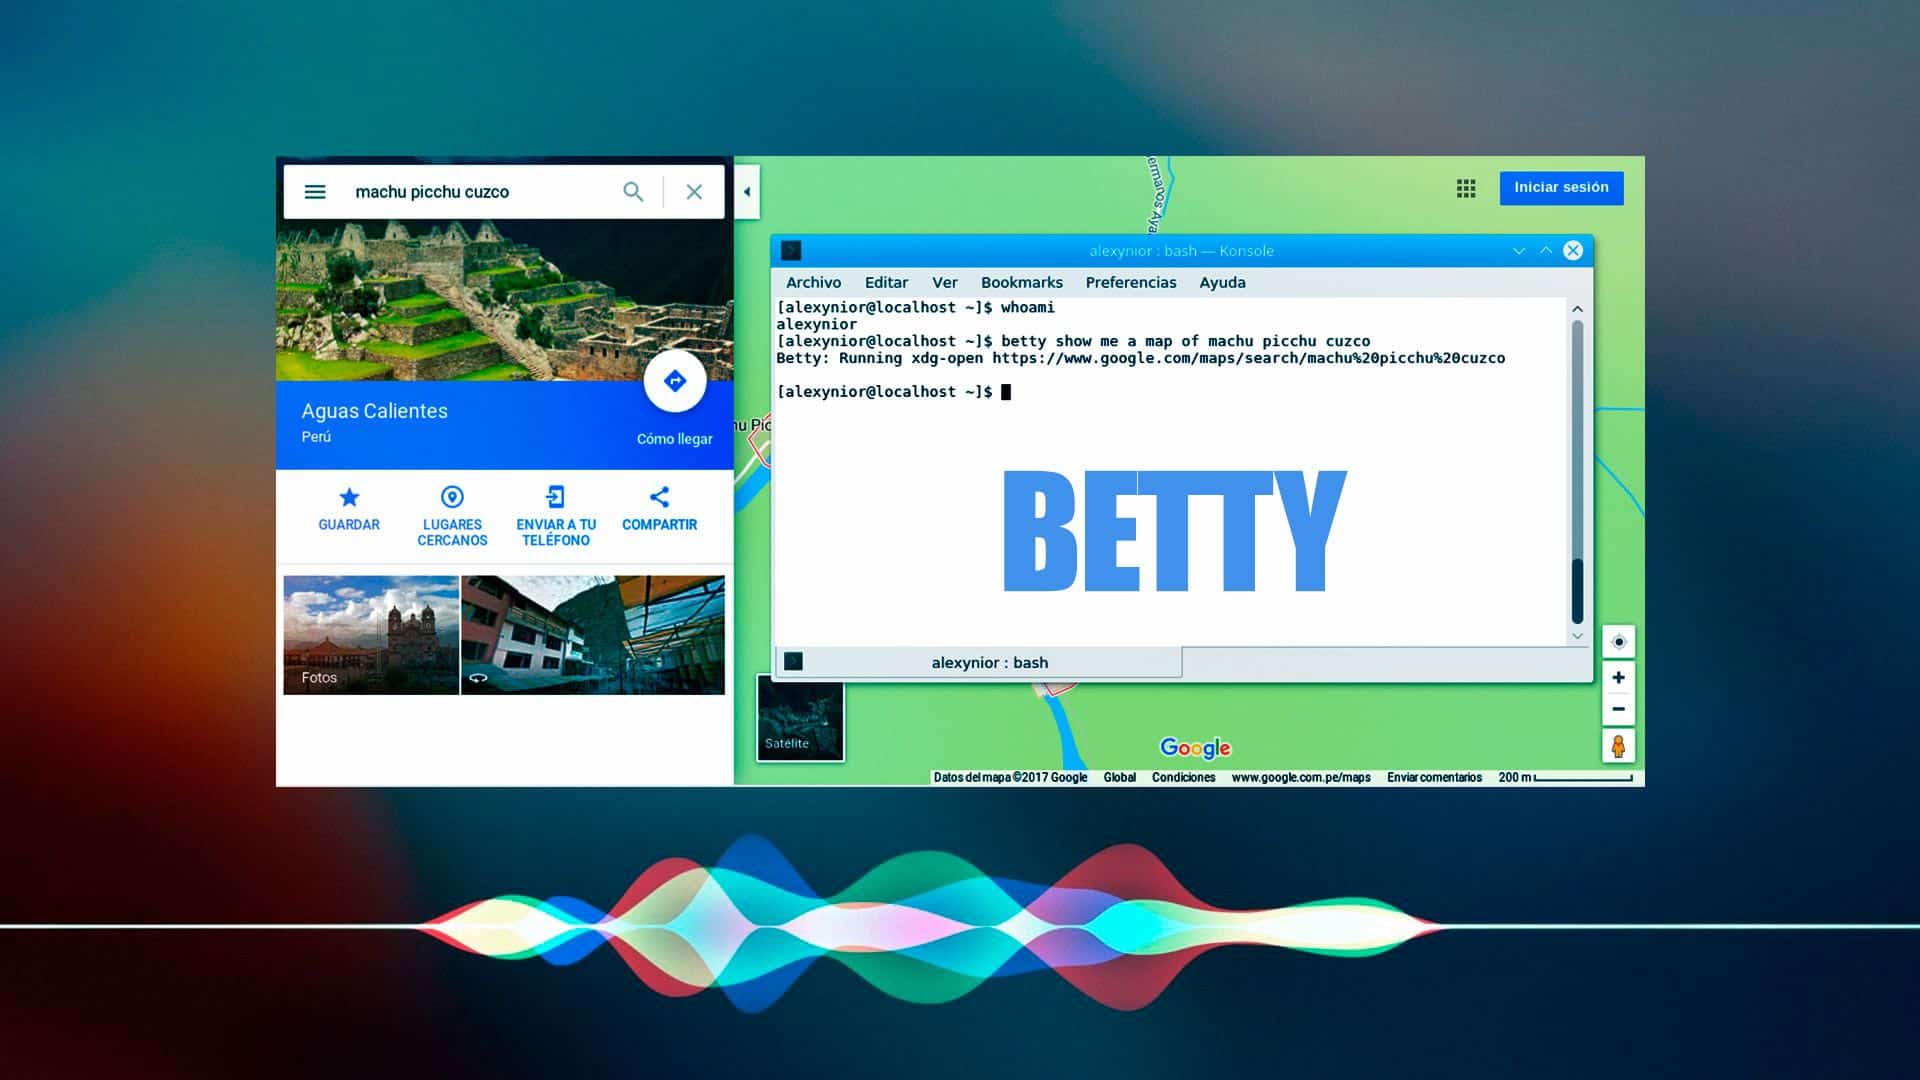
Task: Select the Guardar star icon
Action: (349, 498)
